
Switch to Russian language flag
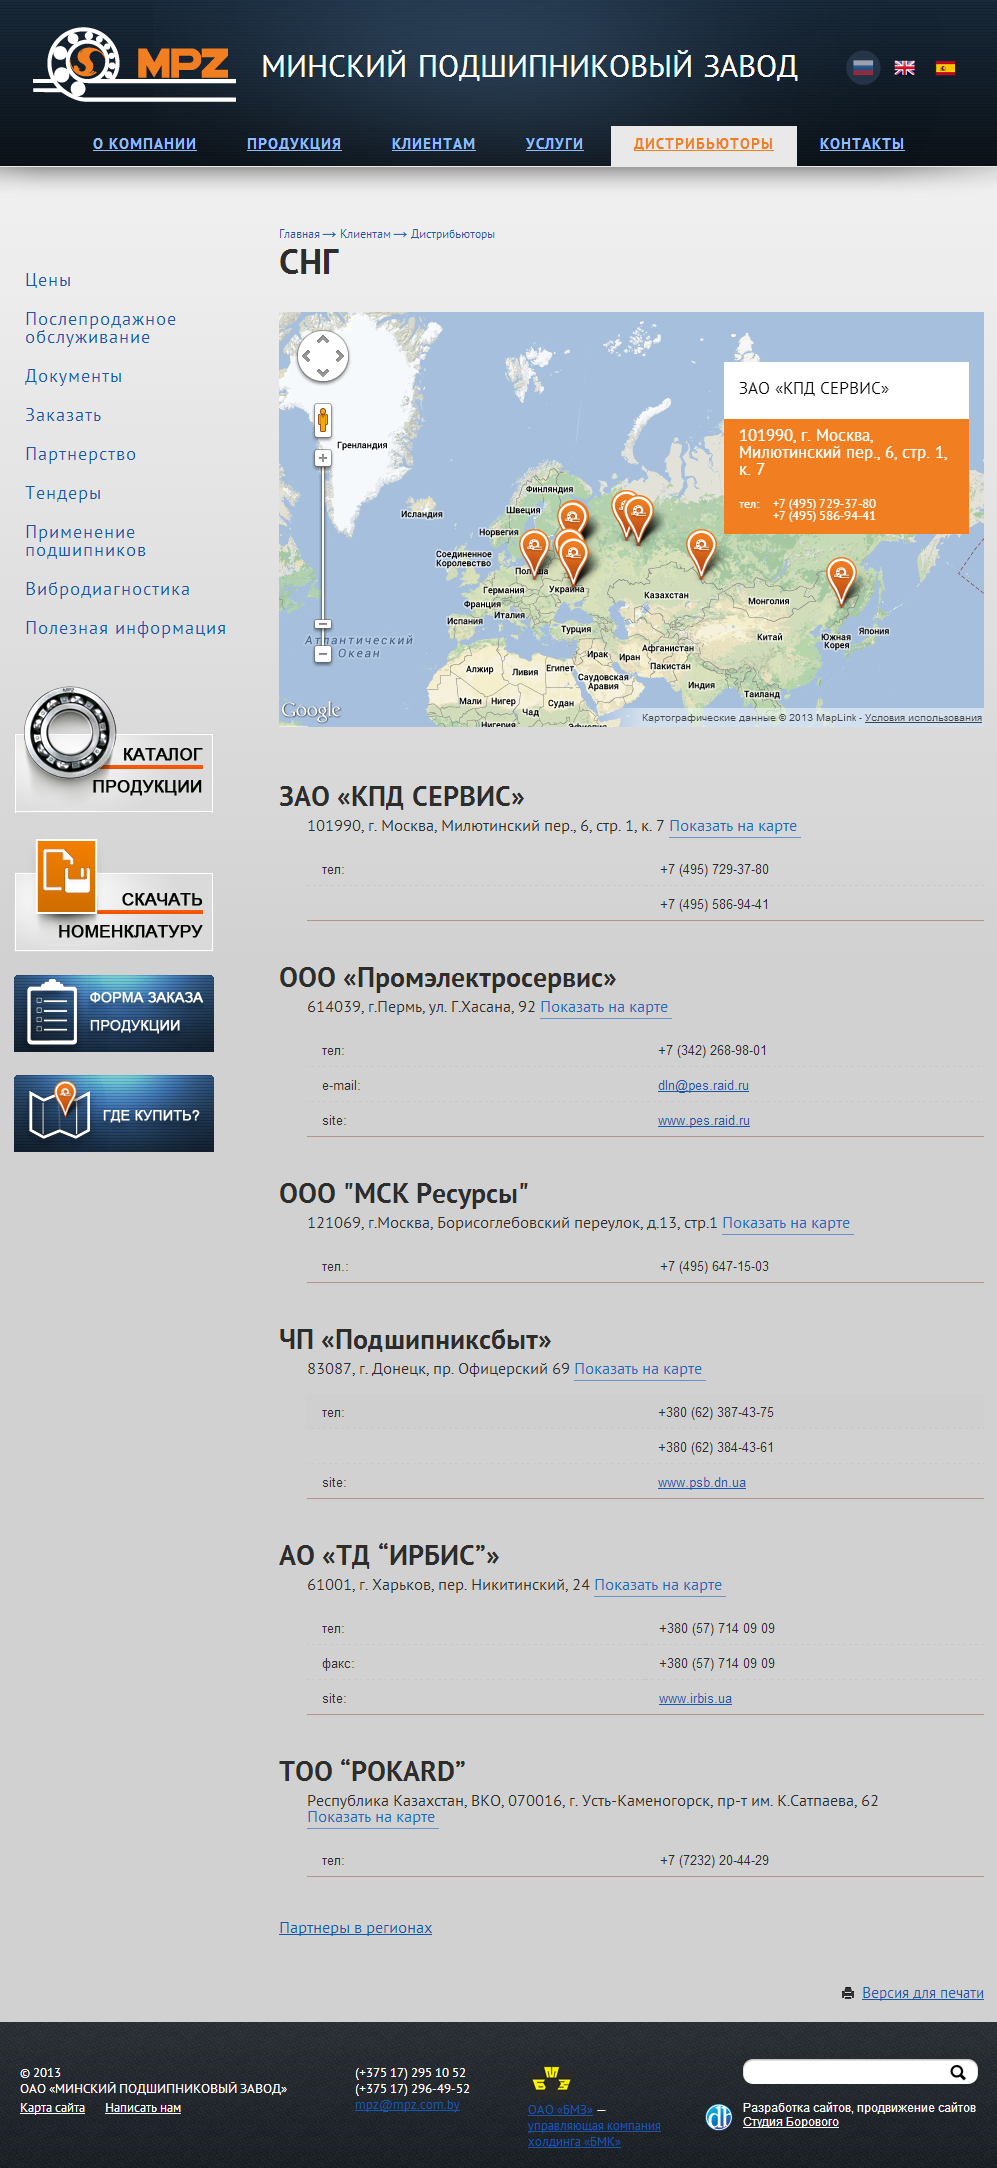pyautogui.click(x=863, y=68)
